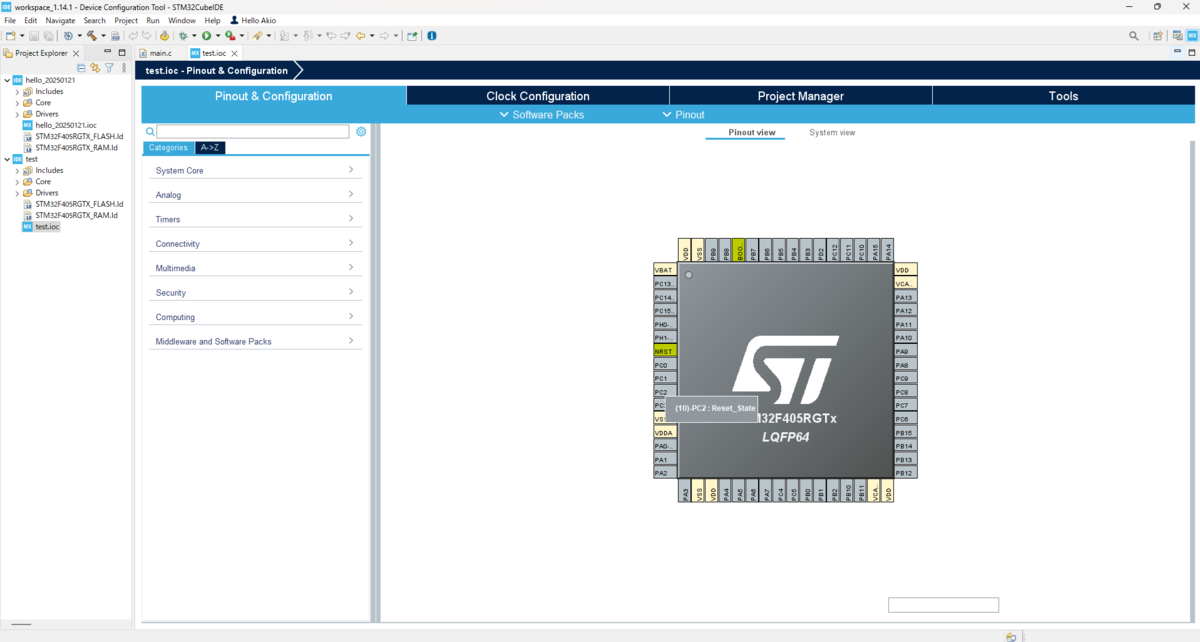
Task: Maximize the Project Explorer panel
Action: click(x=122, y=52)
